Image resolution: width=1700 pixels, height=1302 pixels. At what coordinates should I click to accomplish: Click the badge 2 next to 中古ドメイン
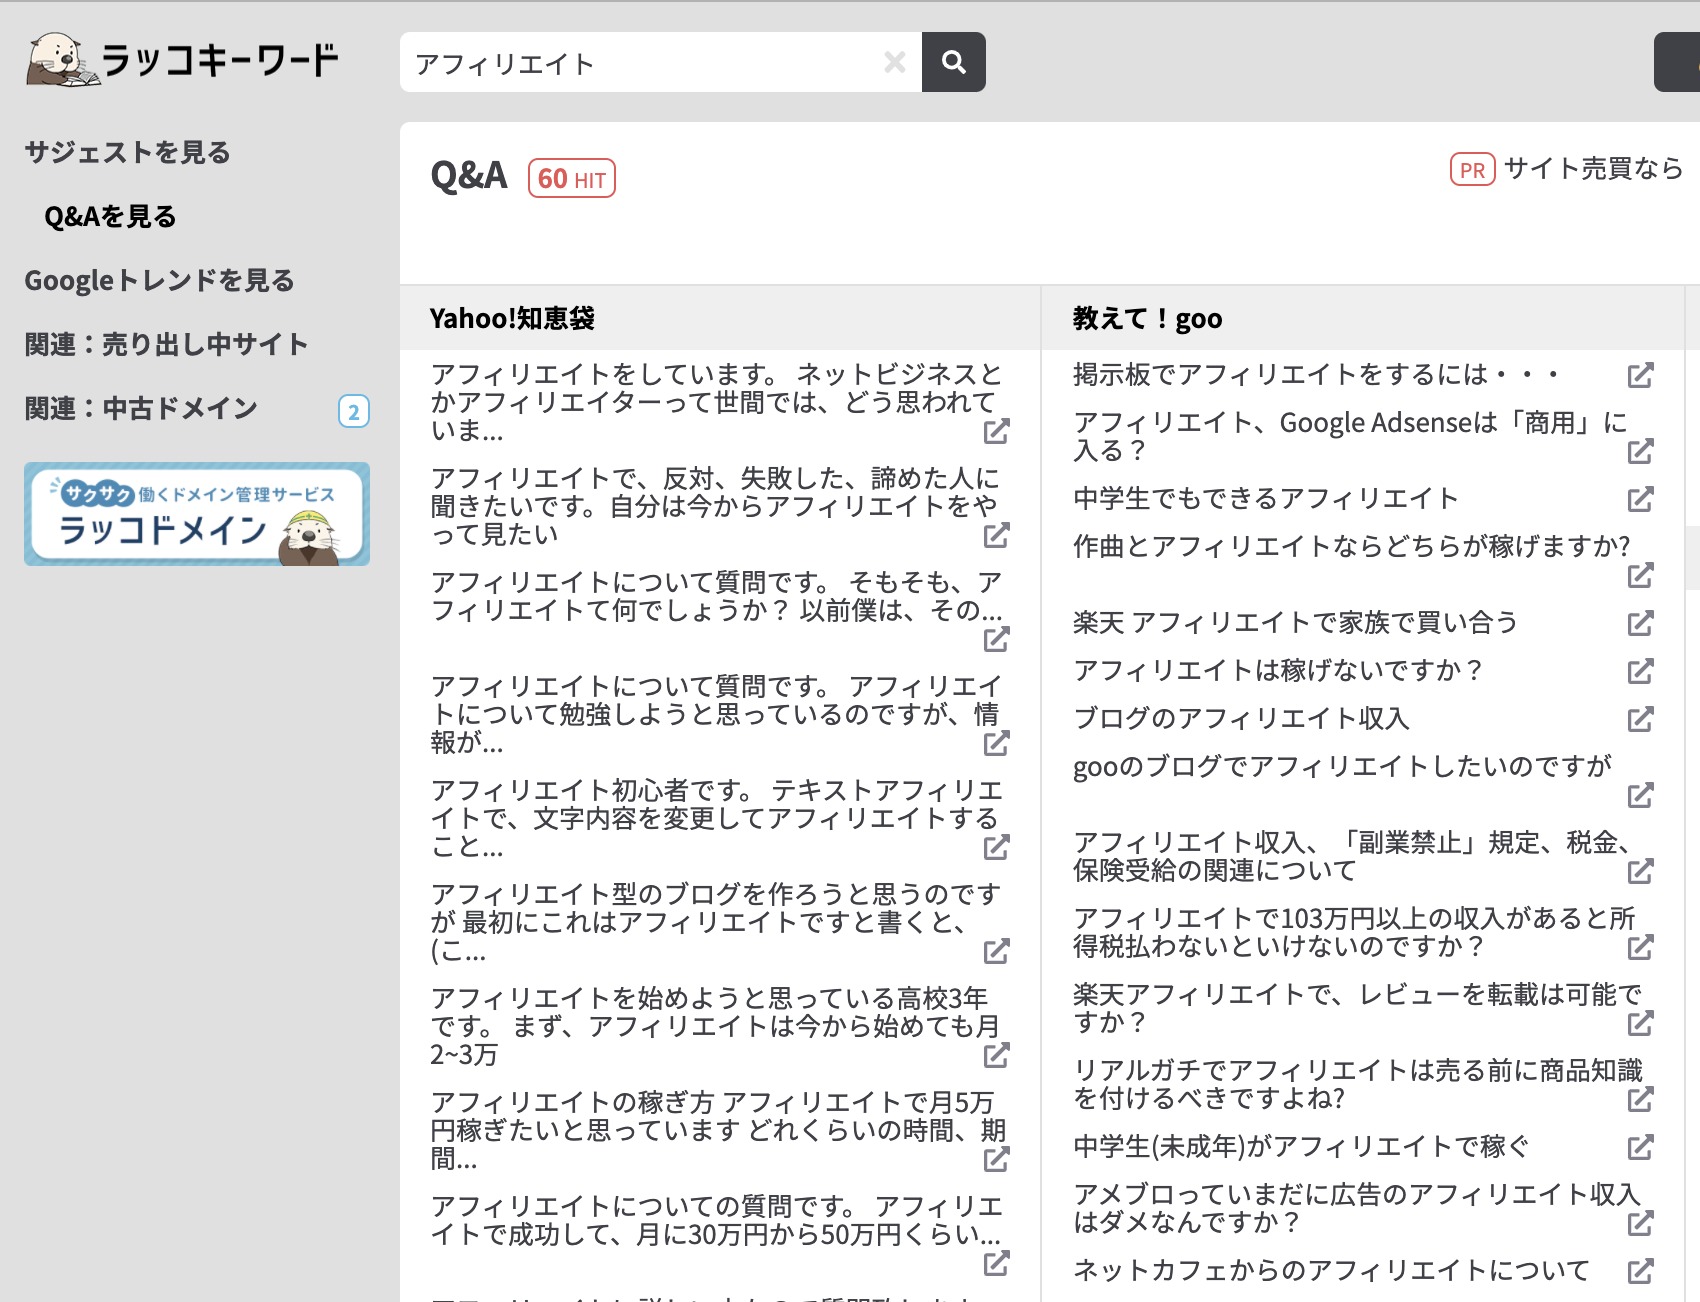(x=354, y=411)
